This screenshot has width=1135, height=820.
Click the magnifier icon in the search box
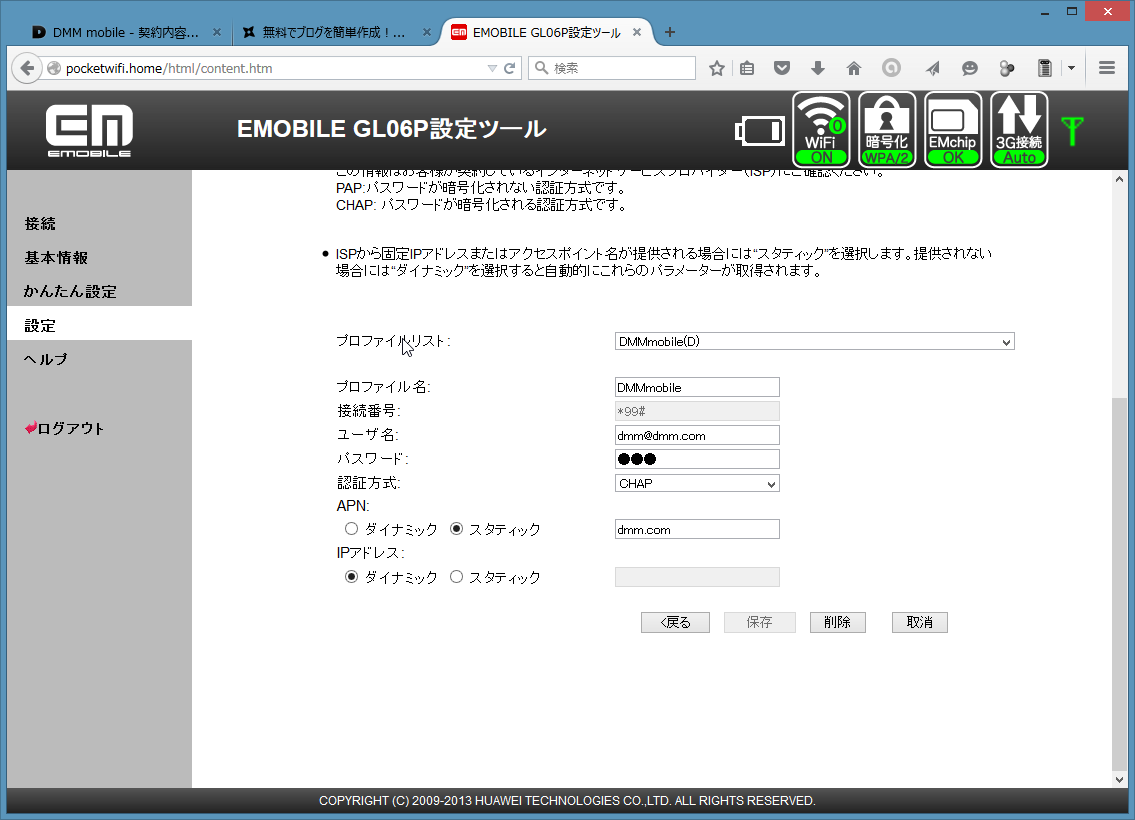click(541, 68)
